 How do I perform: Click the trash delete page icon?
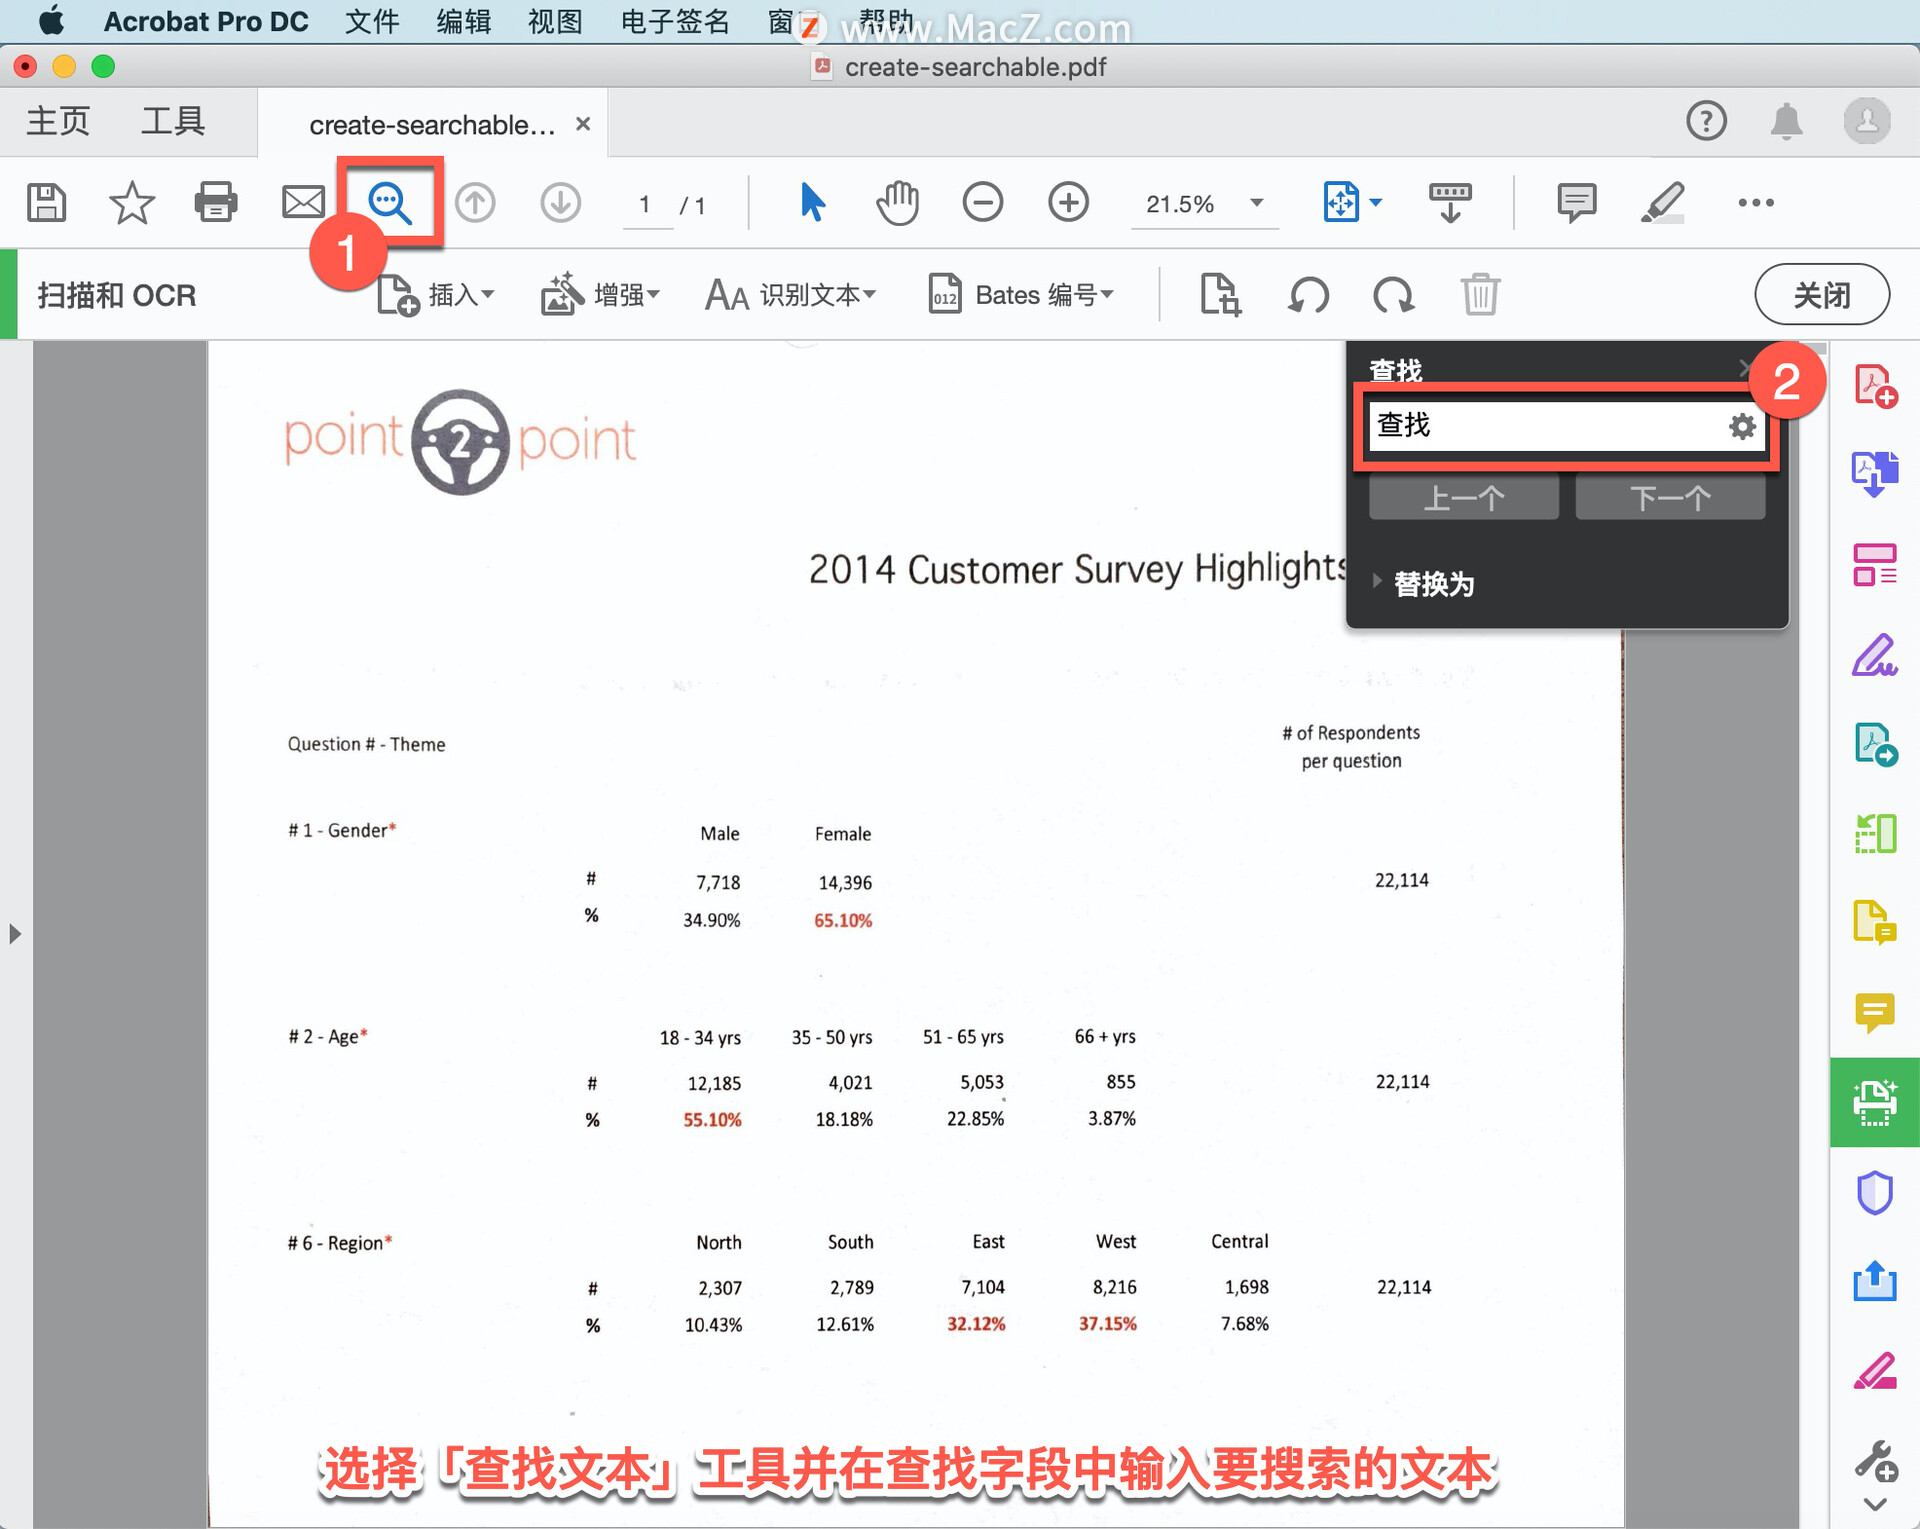click(x=1479, y=295)
